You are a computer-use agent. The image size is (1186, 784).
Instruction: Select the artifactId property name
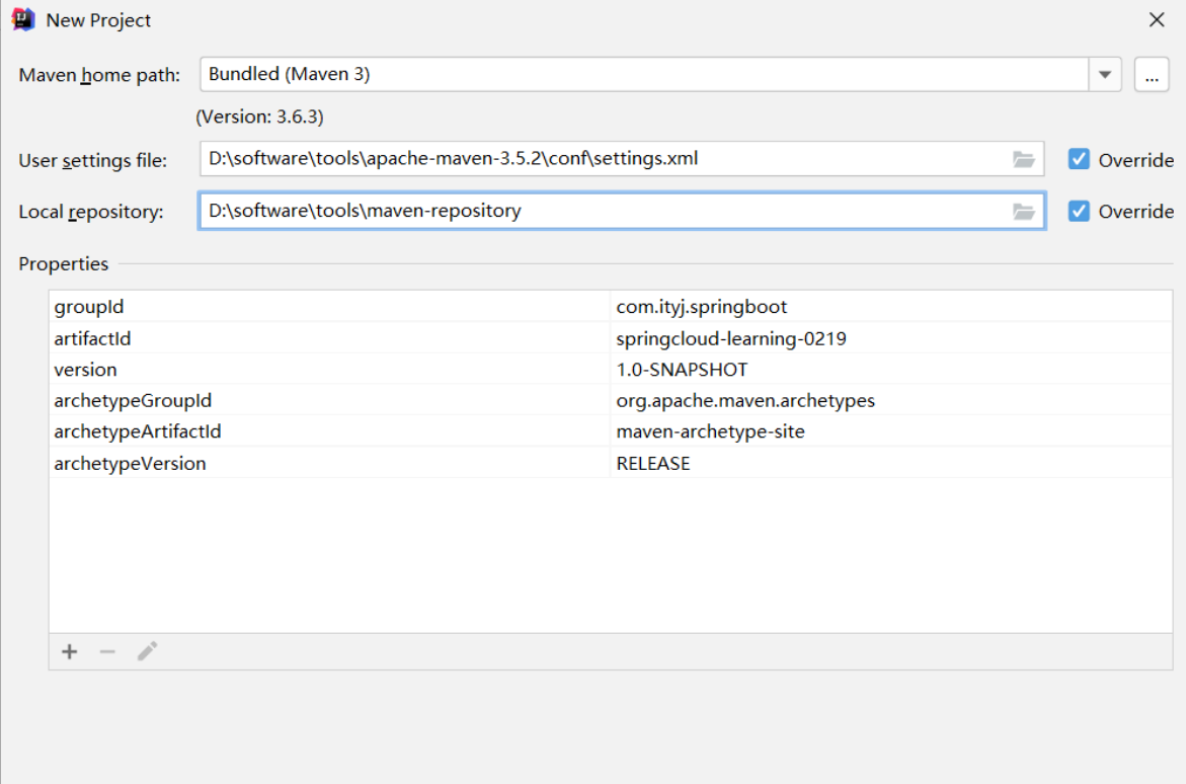coord(92,339)
